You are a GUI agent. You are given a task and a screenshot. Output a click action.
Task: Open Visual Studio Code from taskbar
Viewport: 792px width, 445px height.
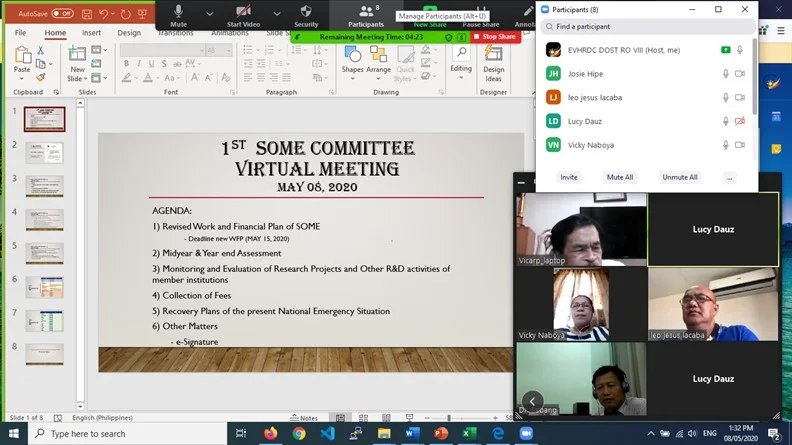click(x=327, y=433)
